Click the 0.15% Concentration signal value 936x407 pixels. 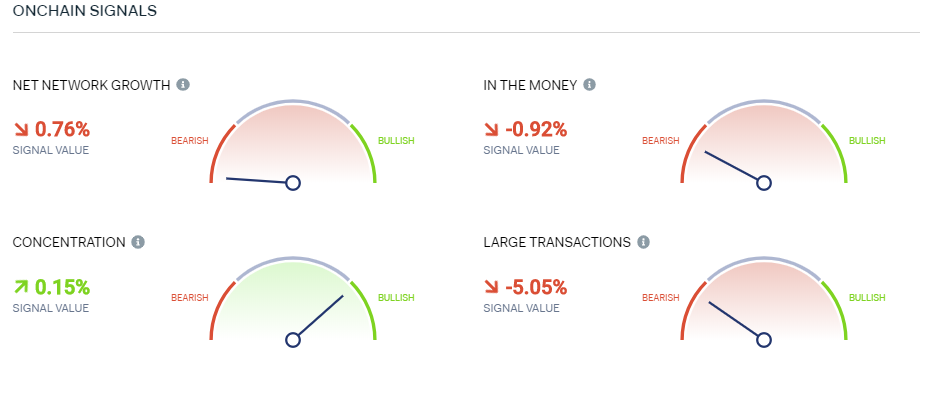62,287
